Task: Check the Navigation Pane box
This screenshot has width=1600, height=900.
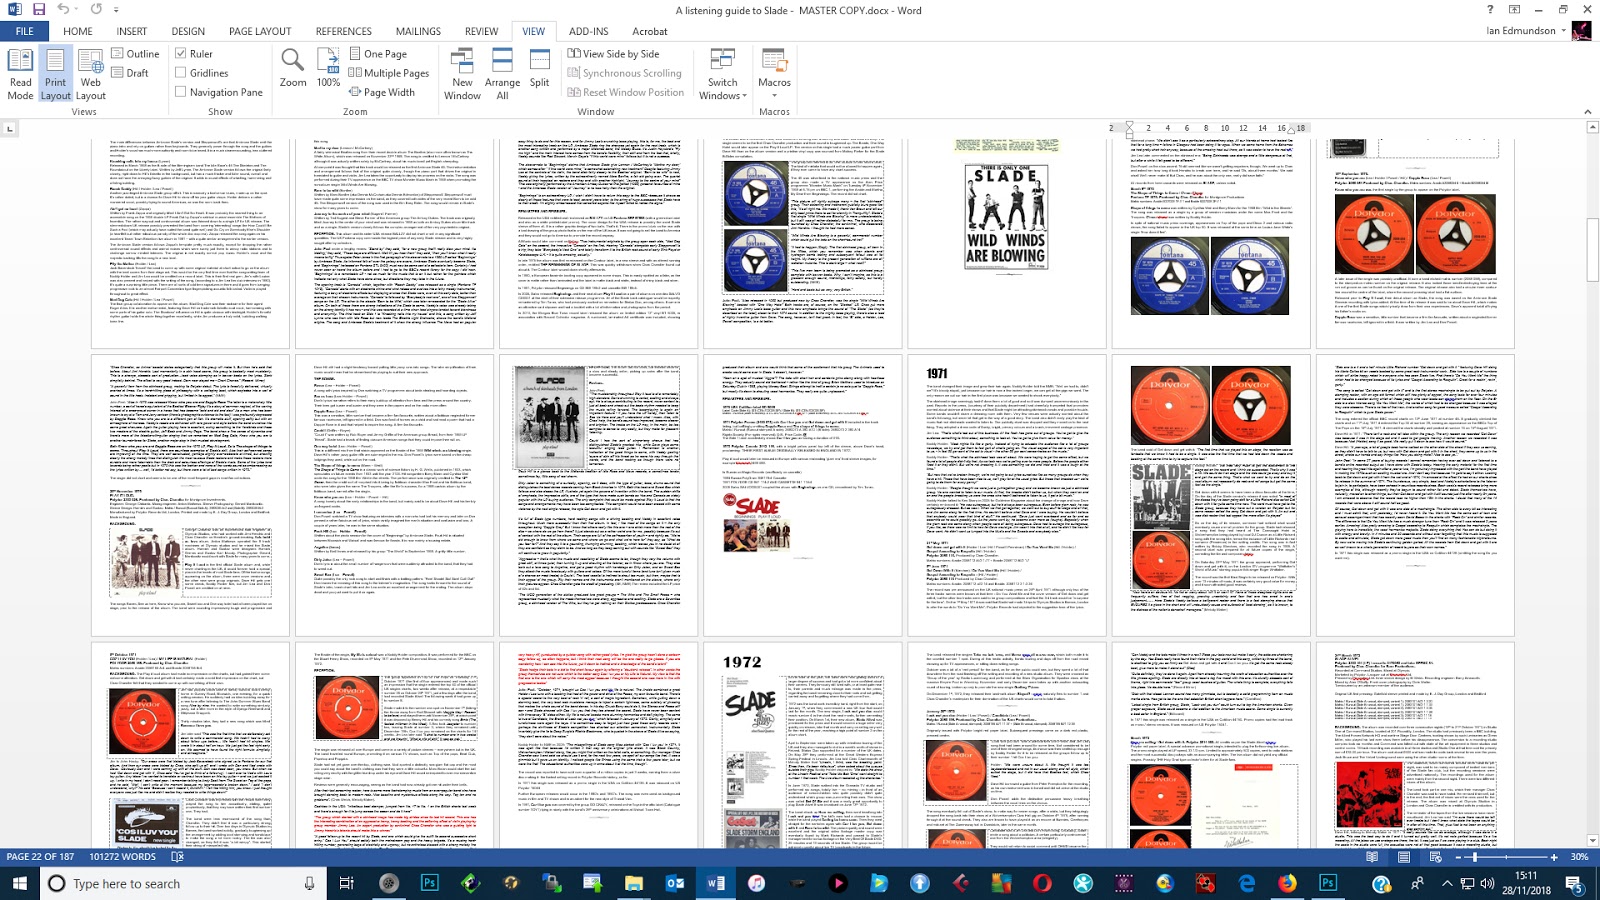Action: coord(181,92)
